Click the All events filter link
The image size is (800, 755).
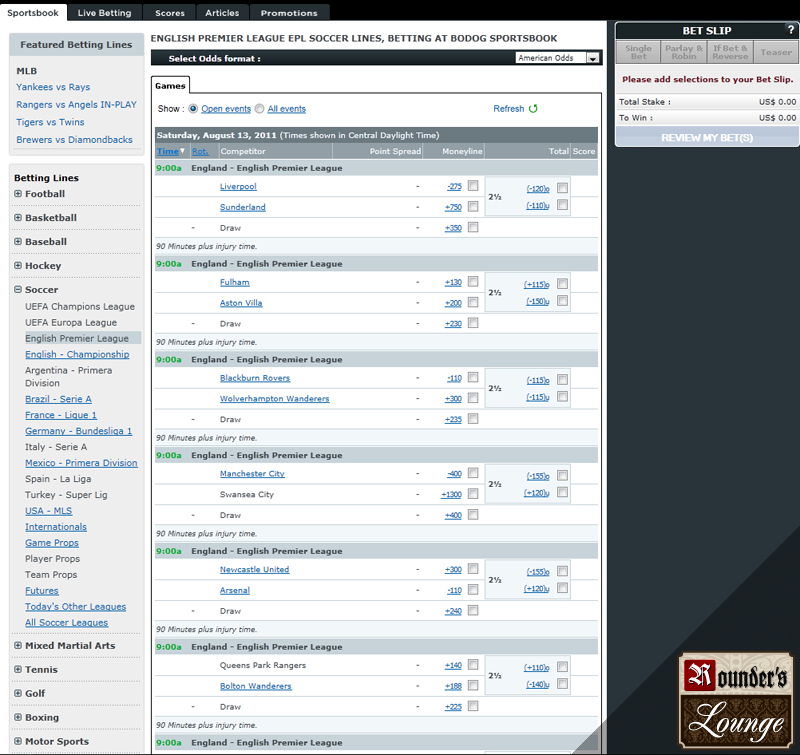coord(287,109)
